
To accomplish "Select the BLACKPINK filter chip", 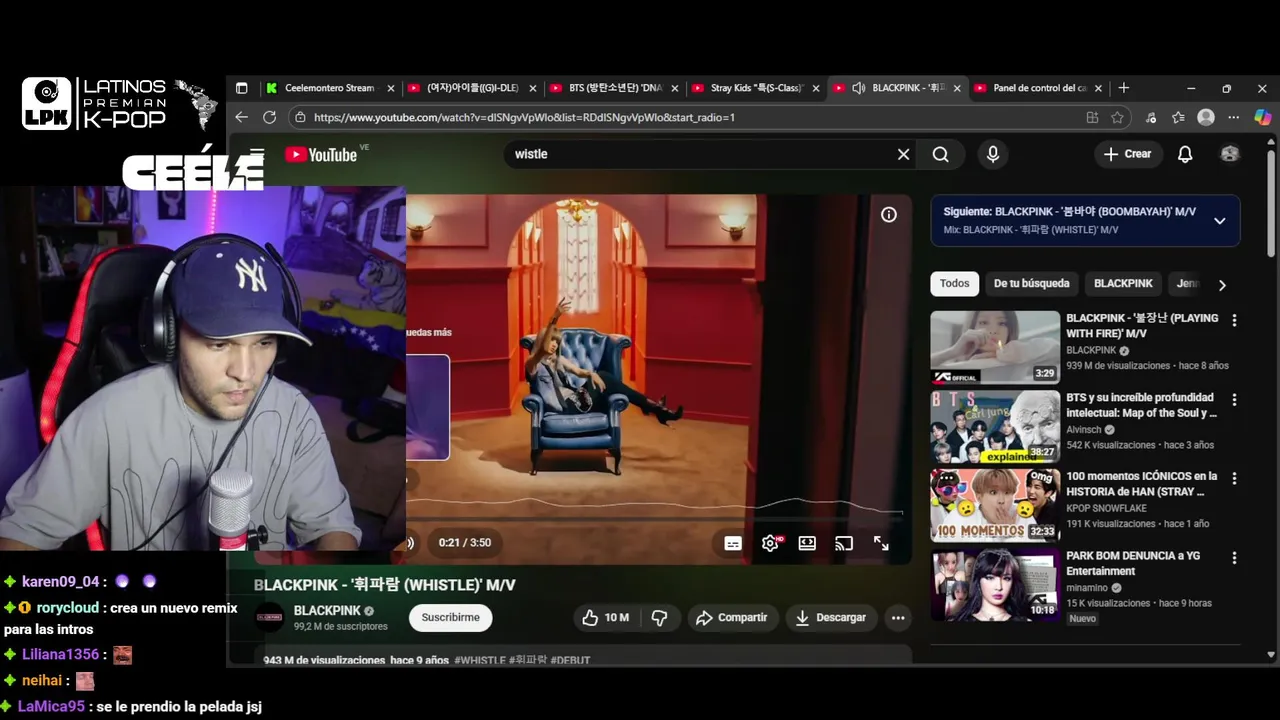I will (1123, 284).
